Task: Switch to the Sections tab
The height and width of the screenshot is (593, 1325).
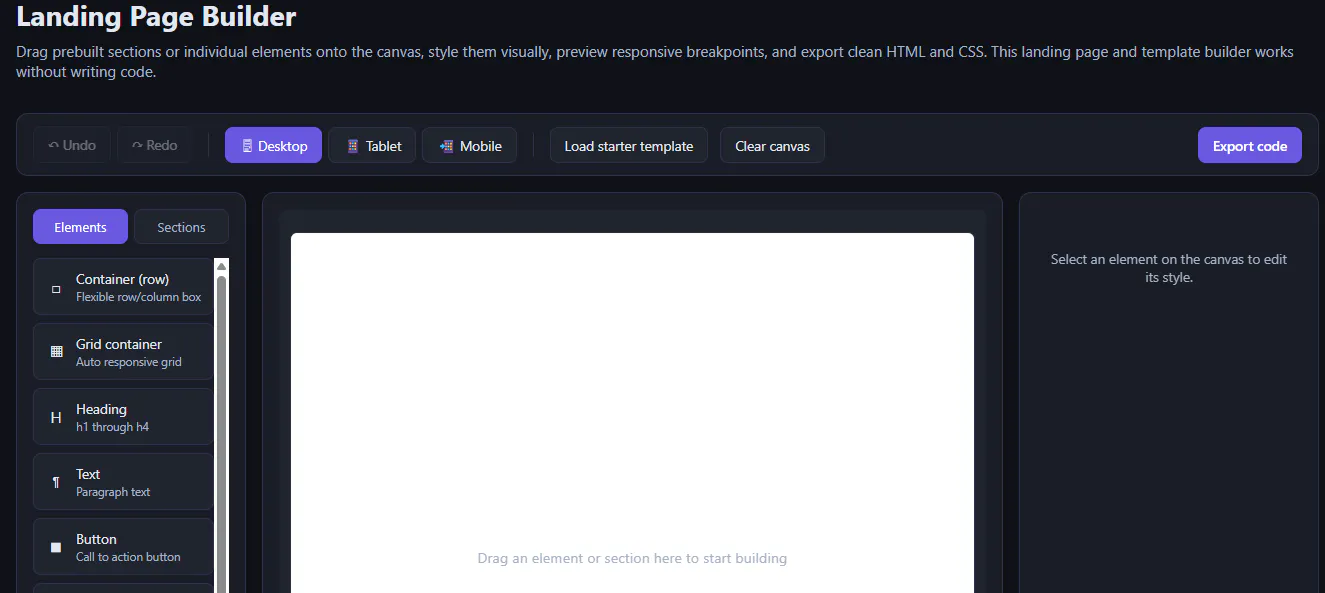Action: click(181, 227)
